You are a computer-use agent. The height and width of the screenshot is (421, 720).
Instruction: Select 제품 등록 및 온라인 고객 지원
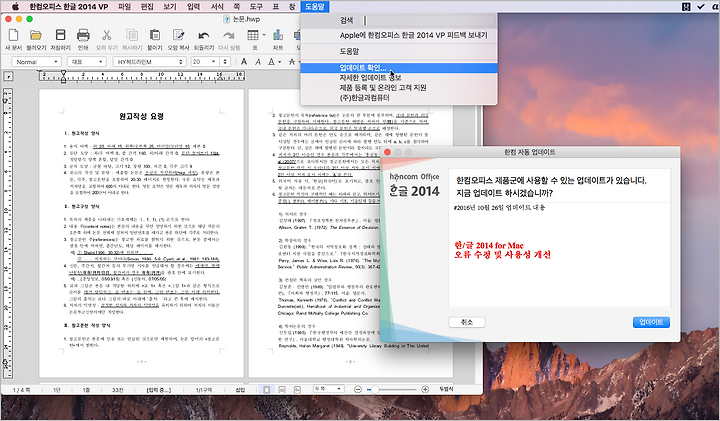pos(399,88)
